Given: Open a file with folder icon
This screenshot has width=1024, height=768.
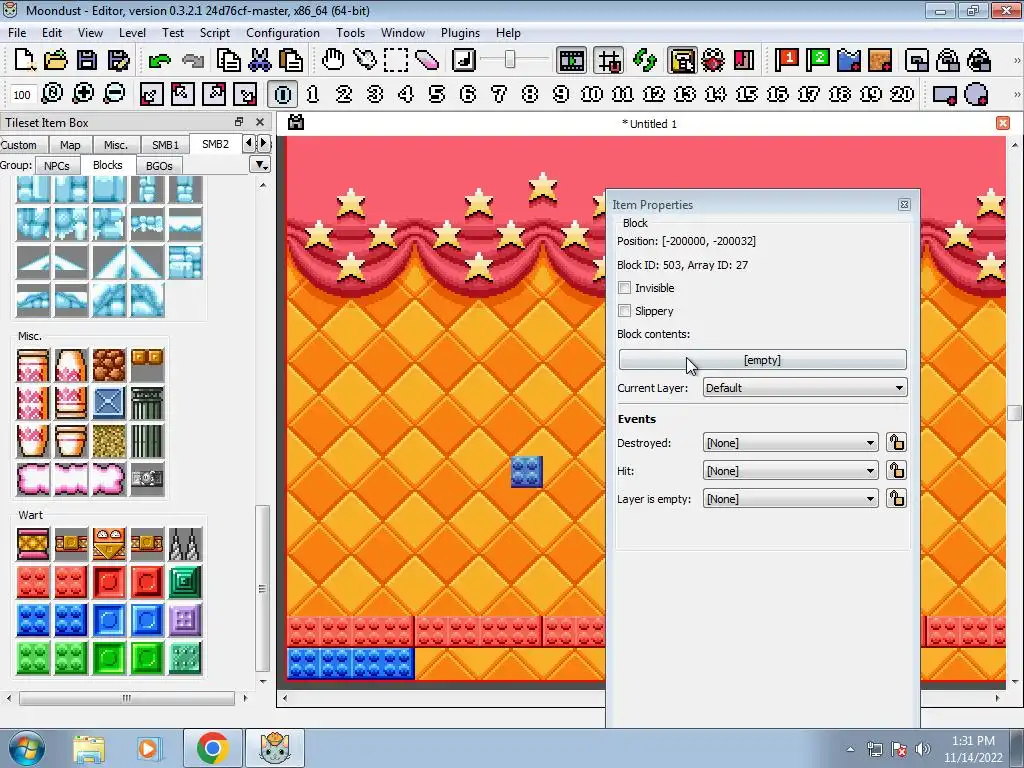Looking at the screenshot, I should click(56, 60).
